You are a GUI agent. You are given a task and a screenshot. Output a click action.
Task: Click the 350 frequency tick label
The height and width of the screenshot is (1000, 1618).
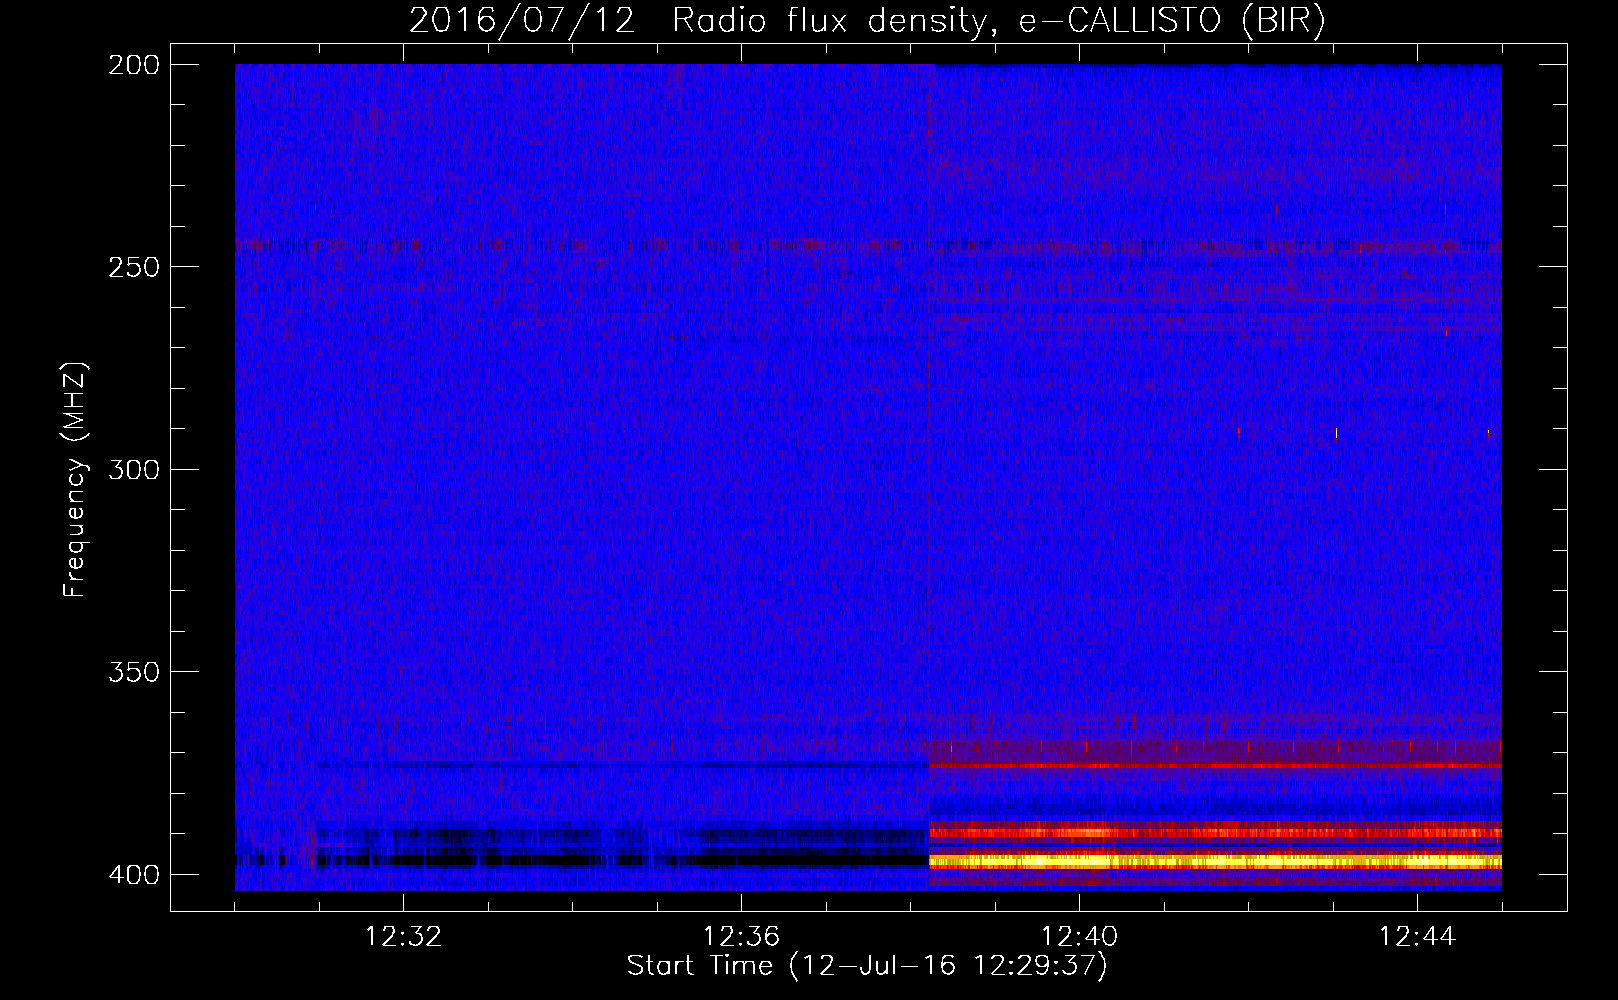pyautogui.click(x=134, y=672)
